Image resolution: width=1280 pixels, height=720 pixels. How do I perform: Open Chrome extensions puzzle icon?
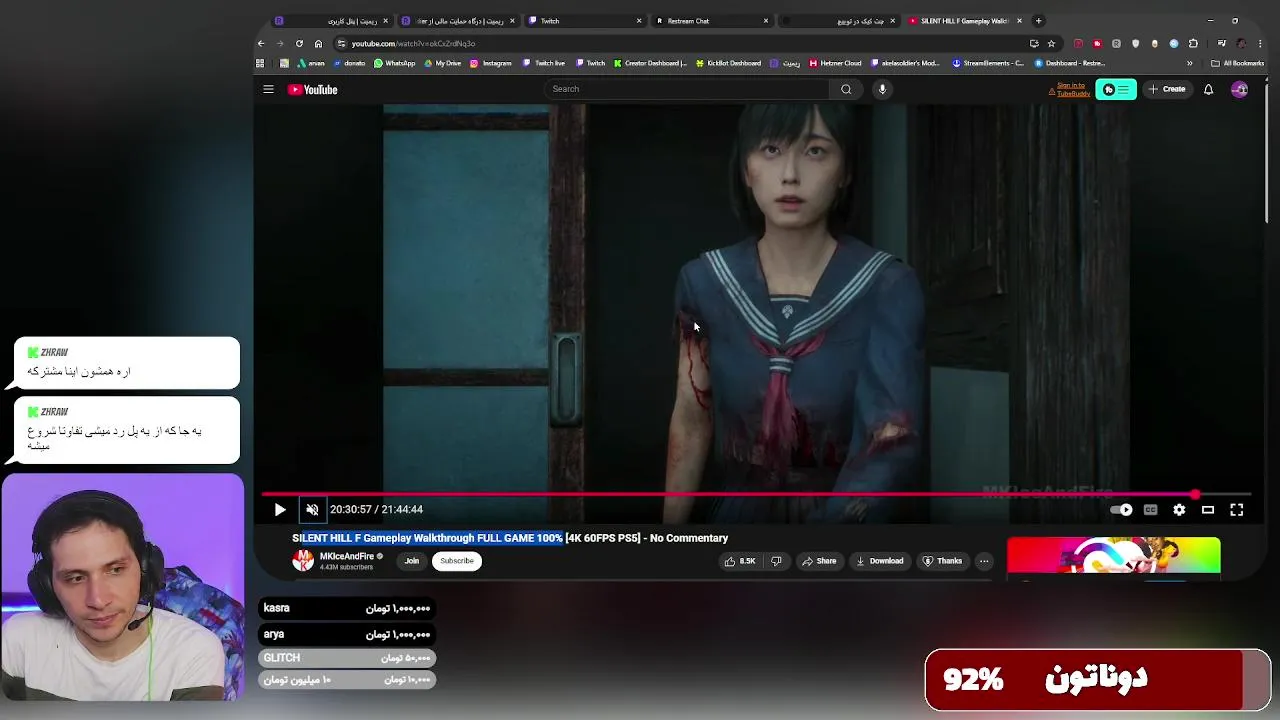(1193, 43)
